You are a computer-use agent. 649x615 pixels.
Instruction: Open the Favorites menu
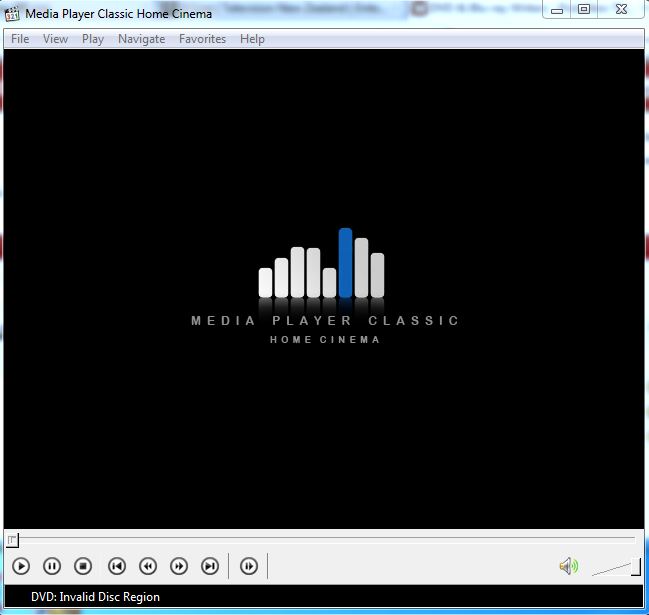pos(202,39)
